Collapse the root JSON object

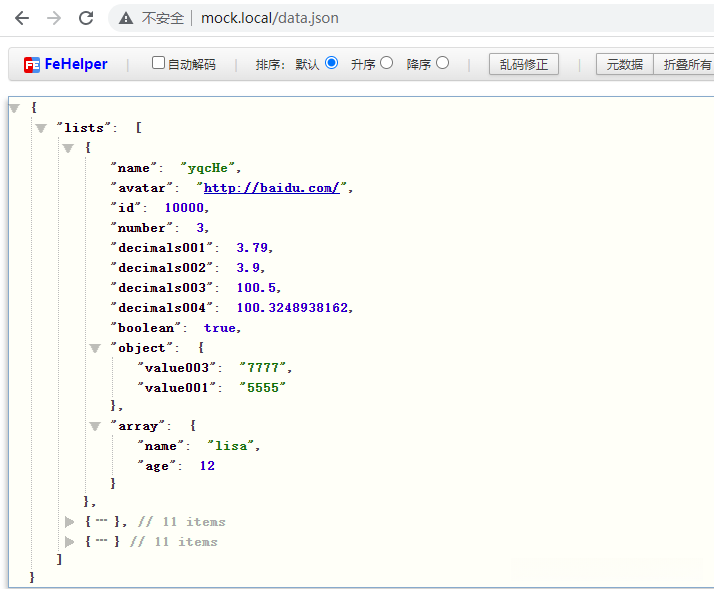click(15, 108)
